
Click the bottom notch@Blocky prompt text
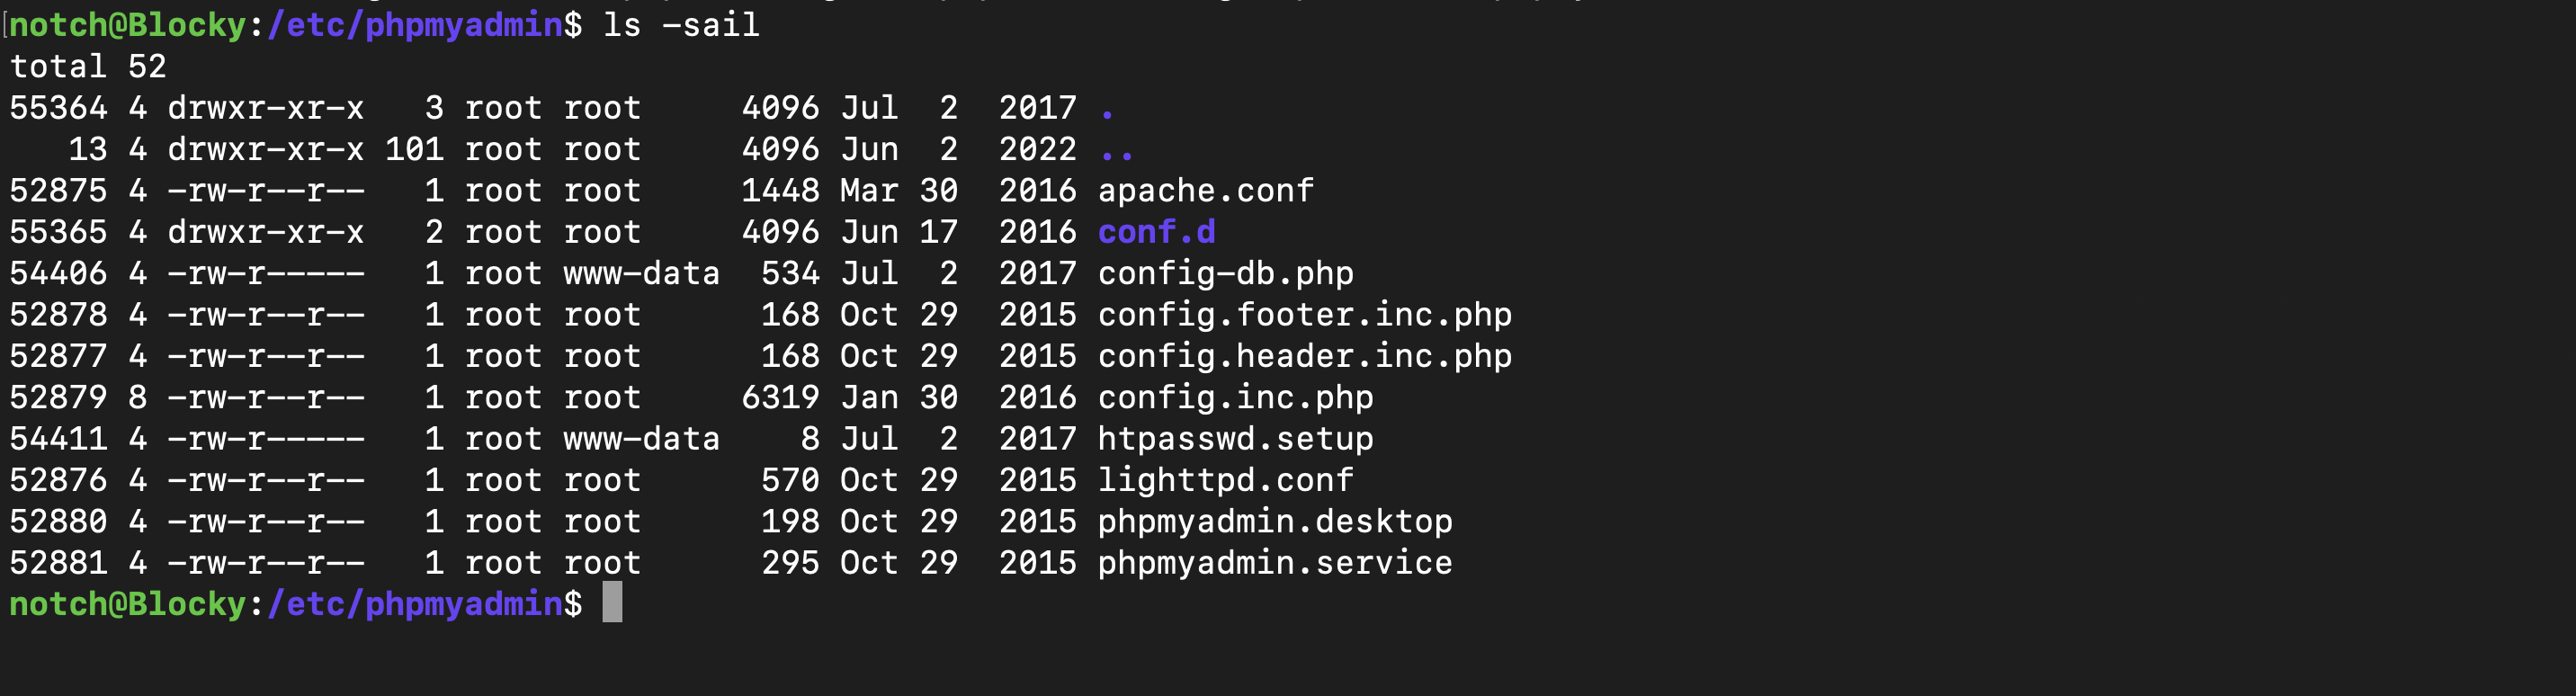tap(128, 604)
